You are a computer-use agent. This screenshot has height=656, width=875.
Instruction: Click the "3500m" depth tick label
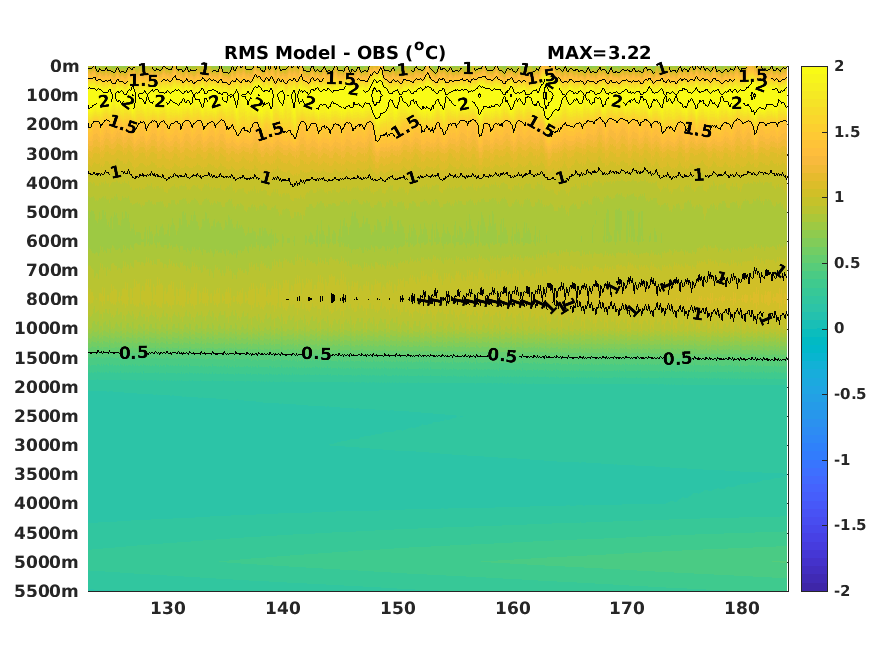pyautogui.click(x=47, y=474)
